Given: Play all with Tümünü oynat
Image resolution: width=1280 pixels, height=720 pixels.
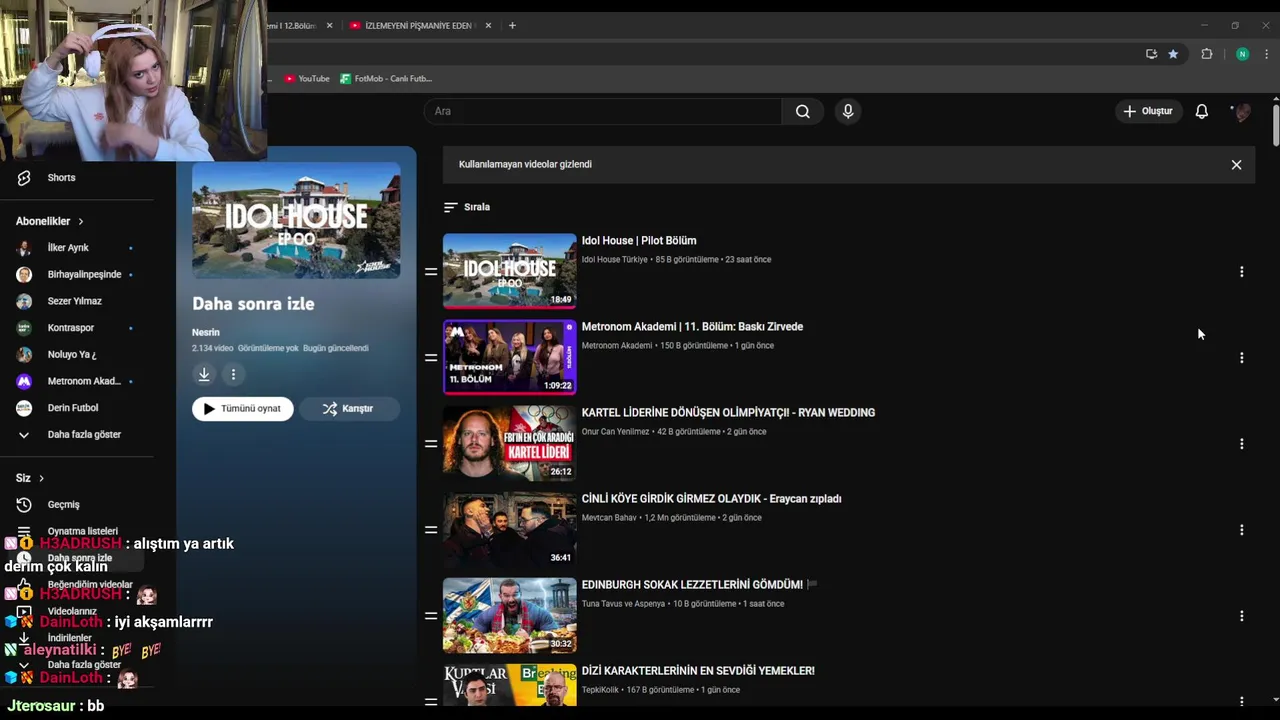Looking at the screenshot, I should [x=243, y=408].
